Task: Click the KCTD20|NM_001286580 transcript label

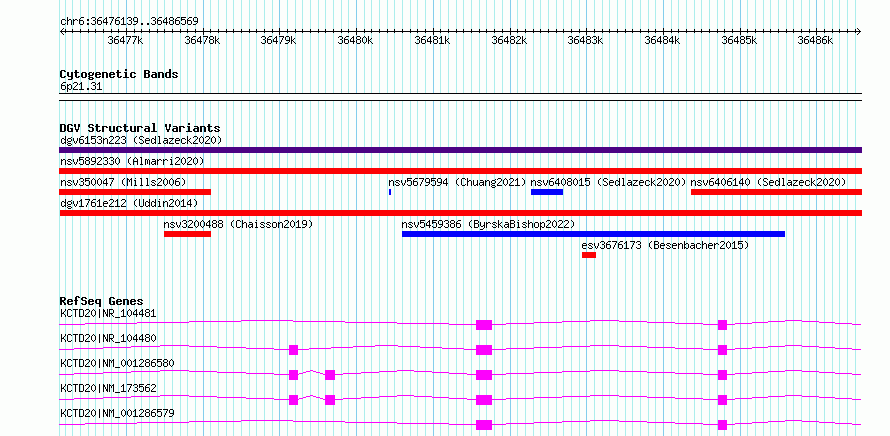Action: (117, 363)
